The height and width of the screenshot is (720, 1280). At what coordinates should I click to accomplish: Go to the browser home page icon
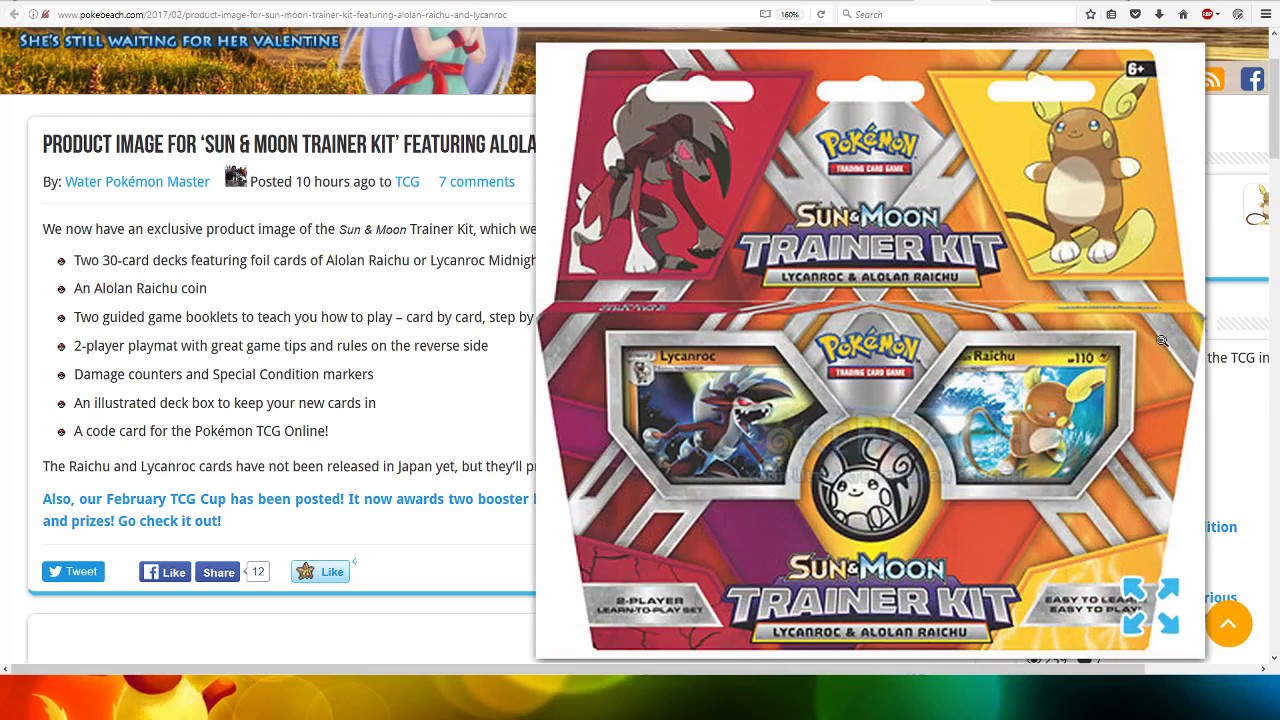pyautogui.click(x=1183, y=14)
